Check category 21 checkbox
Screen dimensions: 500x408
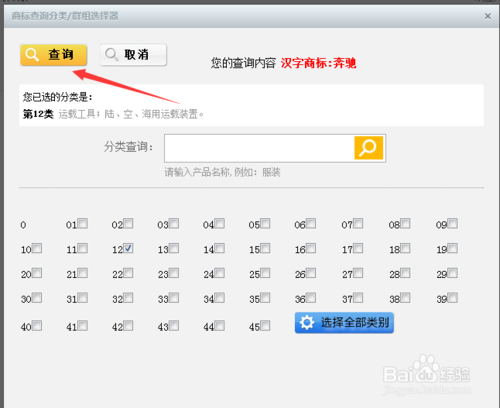[83, 273]
